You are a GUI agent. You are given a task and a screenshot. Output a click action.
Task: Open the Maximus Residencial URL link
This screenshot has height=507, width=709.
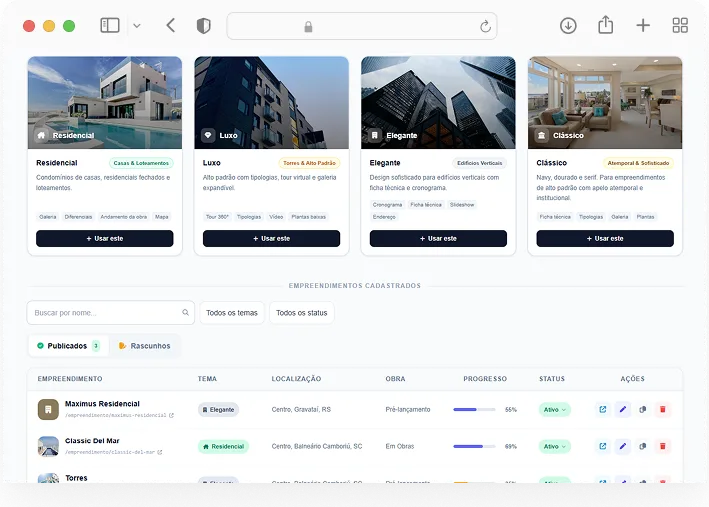click(x=119, y=415)
